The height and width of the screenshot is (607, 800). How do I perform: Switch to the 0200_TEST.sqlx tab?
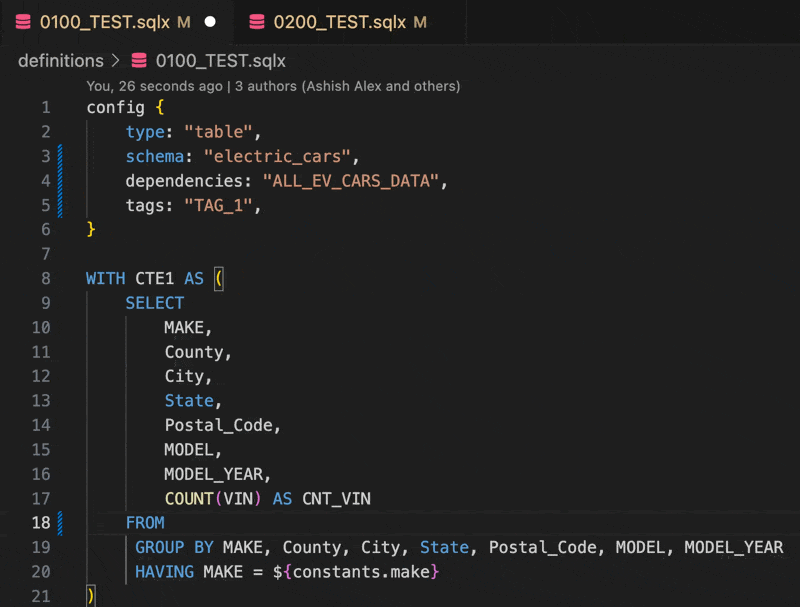340,20
